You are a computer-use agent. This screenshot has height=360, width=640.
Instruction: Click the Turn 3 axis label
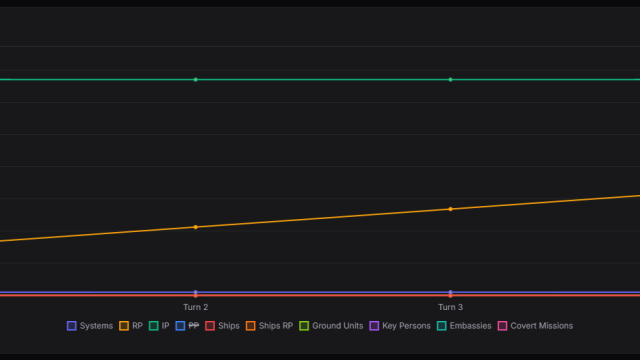(451, 307)
